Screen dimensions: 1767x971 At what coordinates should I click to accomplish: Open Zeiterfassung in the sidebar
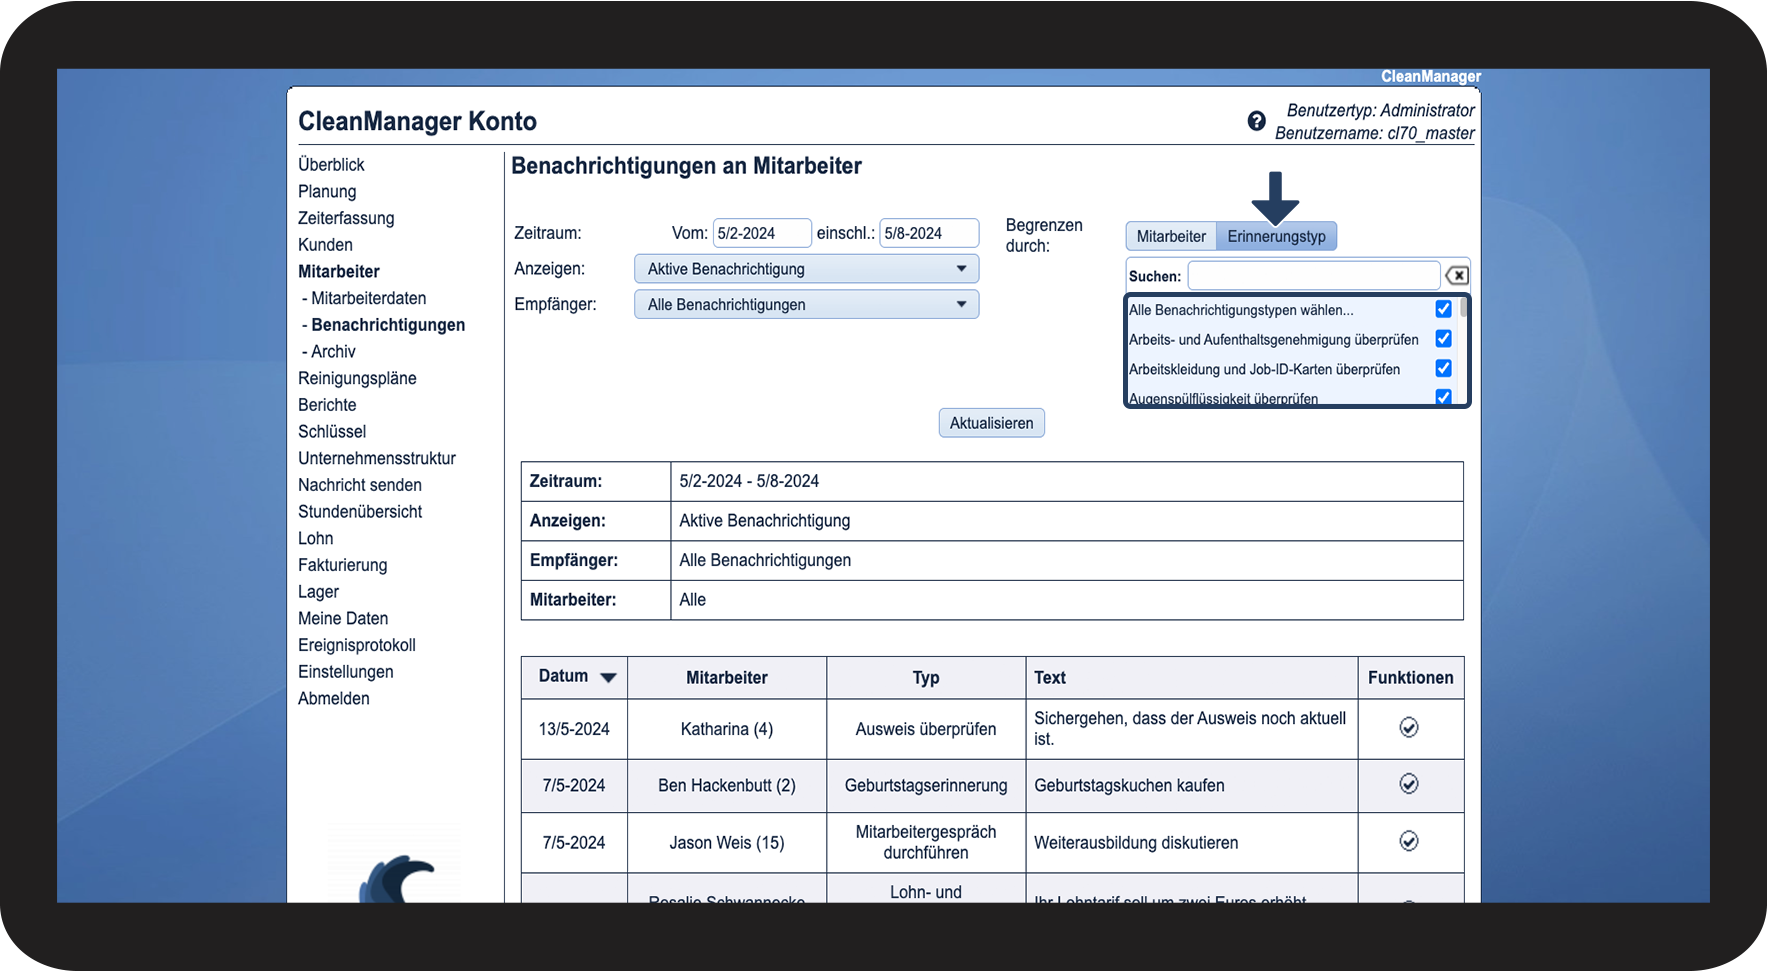click(346, 218)
